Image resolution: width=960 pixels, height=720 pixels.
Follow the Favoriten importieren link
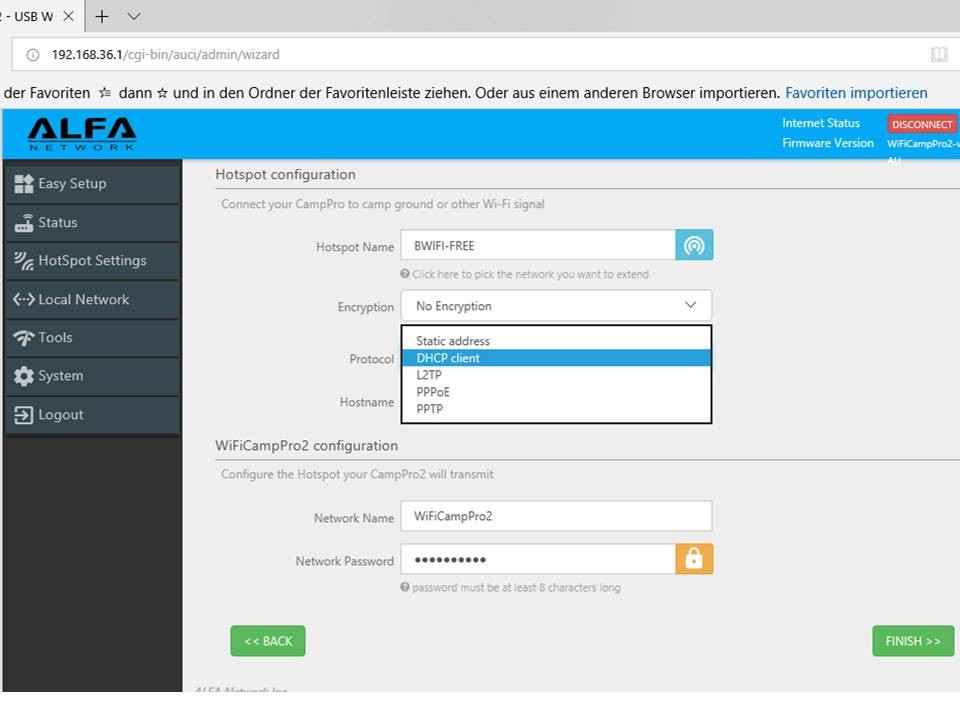click(856, 93)
